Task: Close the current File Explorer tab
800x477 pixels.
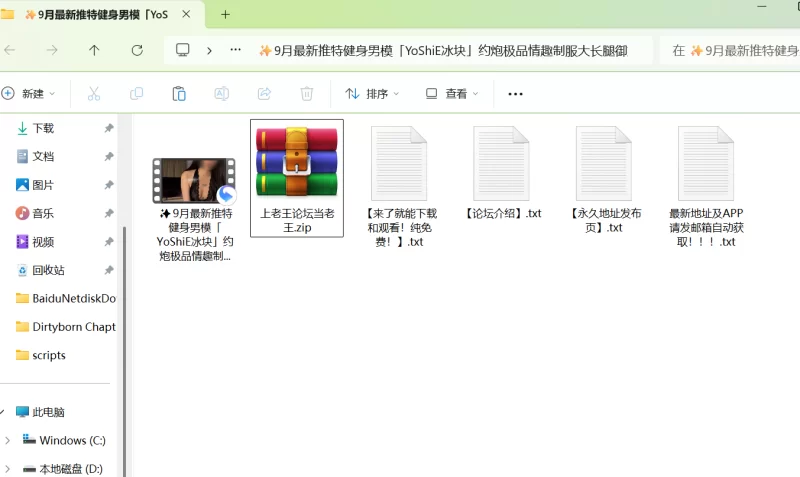Action: click(x=186, y=14)
